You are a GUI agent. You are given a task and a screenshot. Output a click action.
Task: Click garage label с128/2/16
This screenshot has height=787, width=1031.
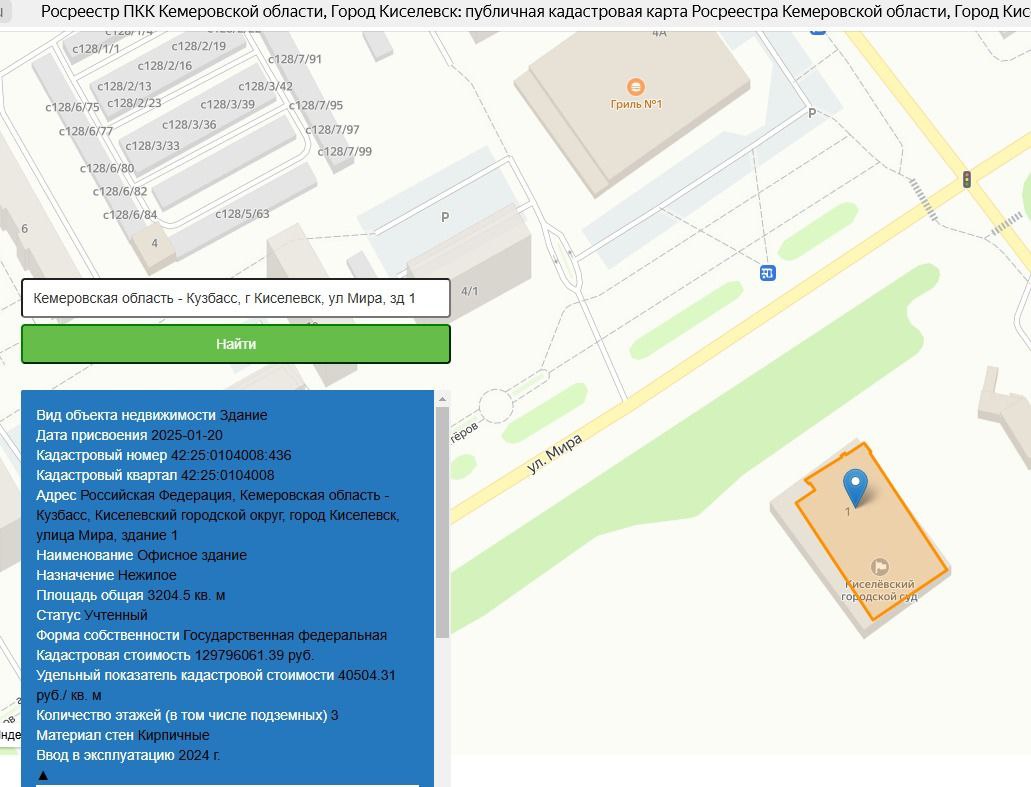165,66
